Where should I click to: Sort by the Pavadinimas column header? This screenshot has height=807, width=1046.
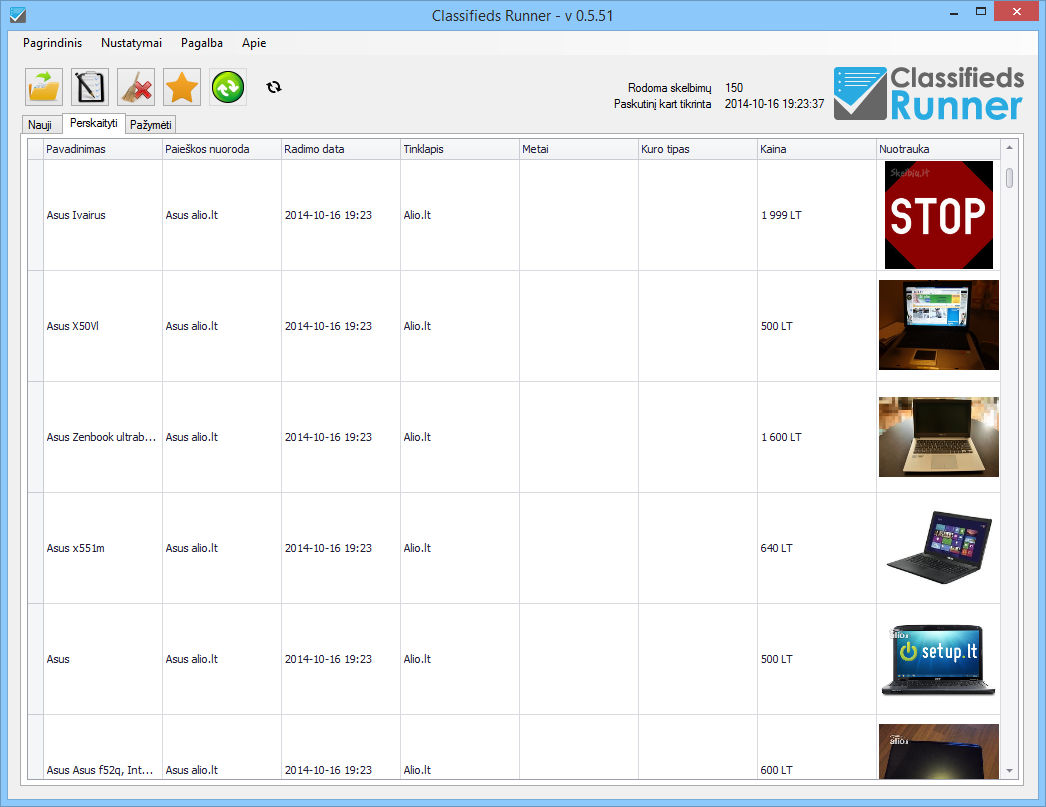tap(103, 149)
